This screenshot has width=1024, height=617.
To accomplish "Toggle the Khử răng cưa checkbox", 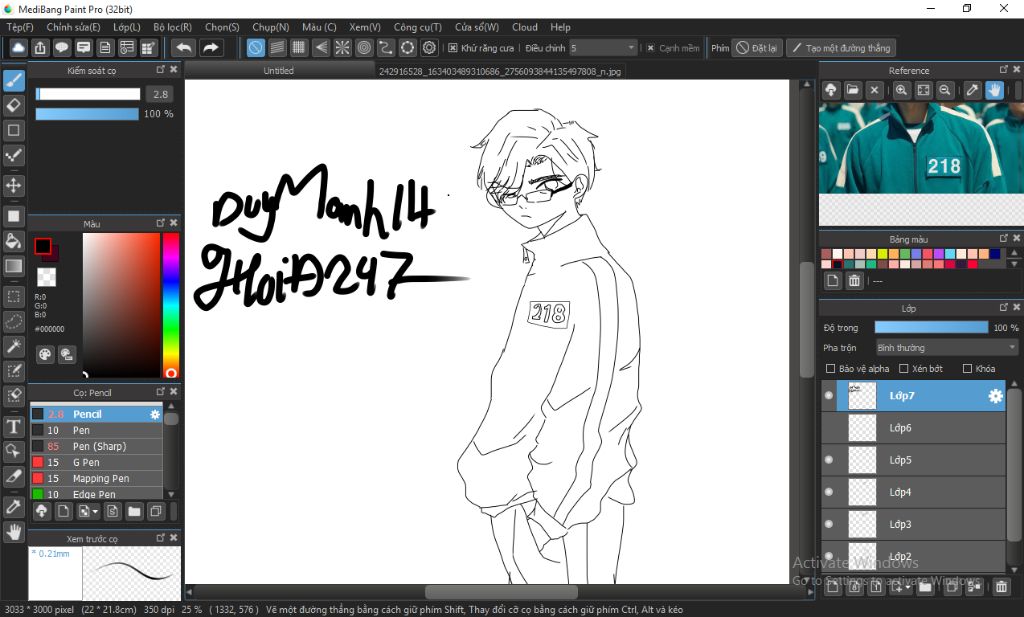I will [453, 48].
